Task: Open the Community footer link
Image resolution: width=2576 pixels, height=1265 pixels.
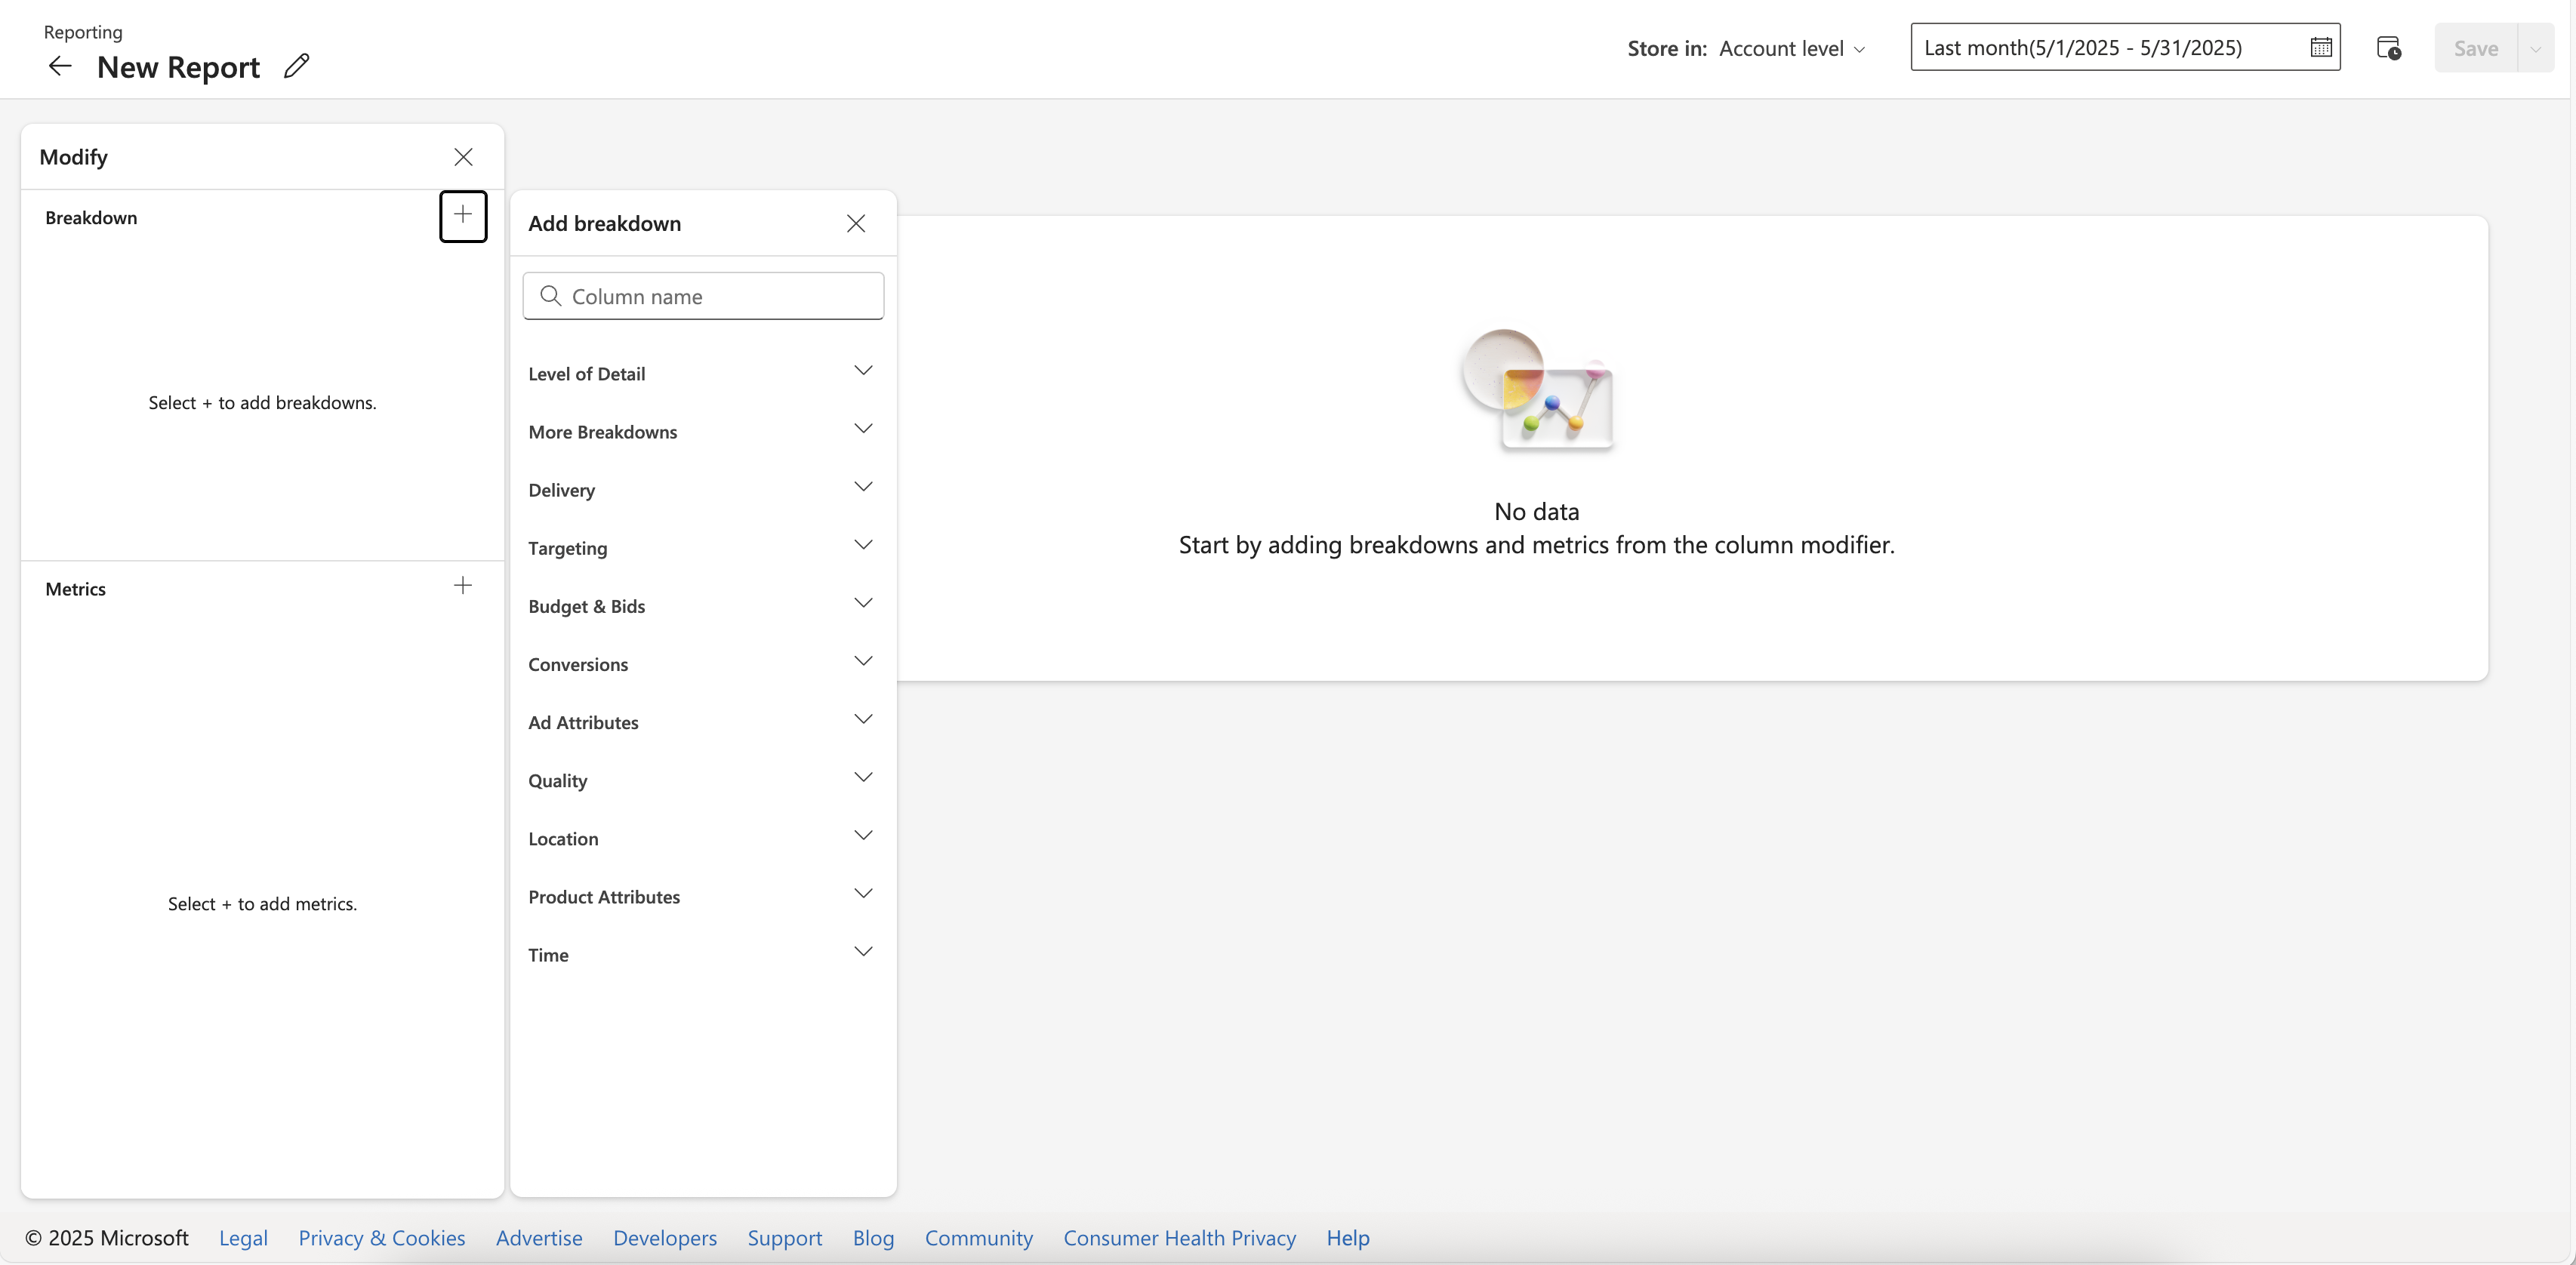Action: pyautogui.click(x=978, y=1238)
